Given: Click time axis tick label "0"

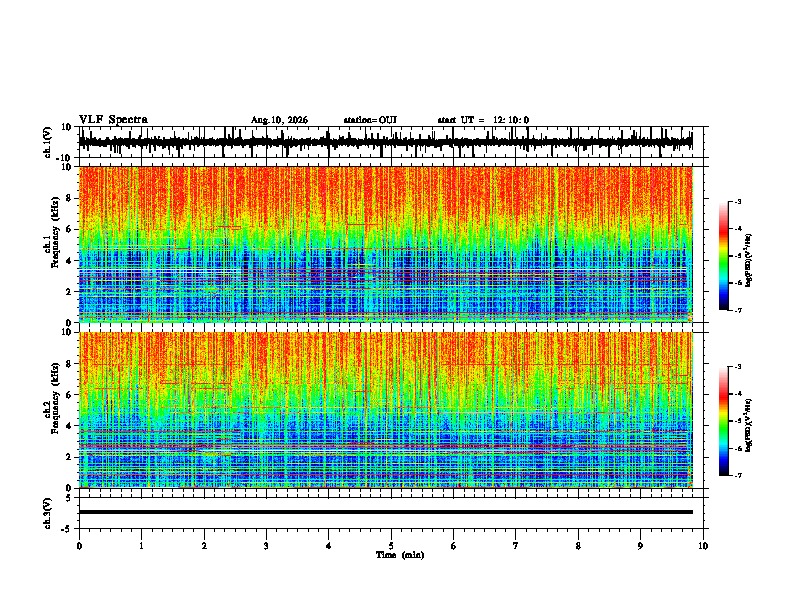Looking at the screenshot, I should pyautogui.click(x=79, y=546).
